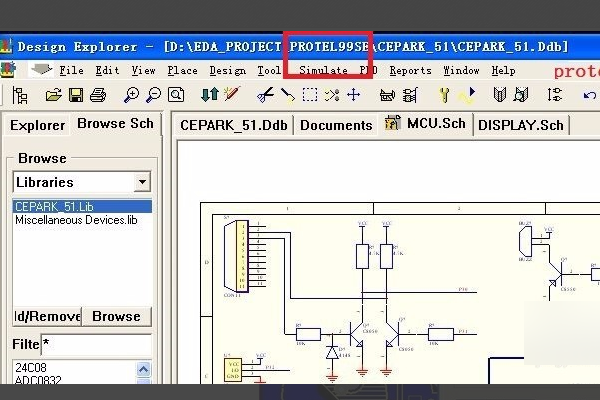600x400 pixels.
Task: Click the gray down arrow icon near File
Action: [41, 69]
